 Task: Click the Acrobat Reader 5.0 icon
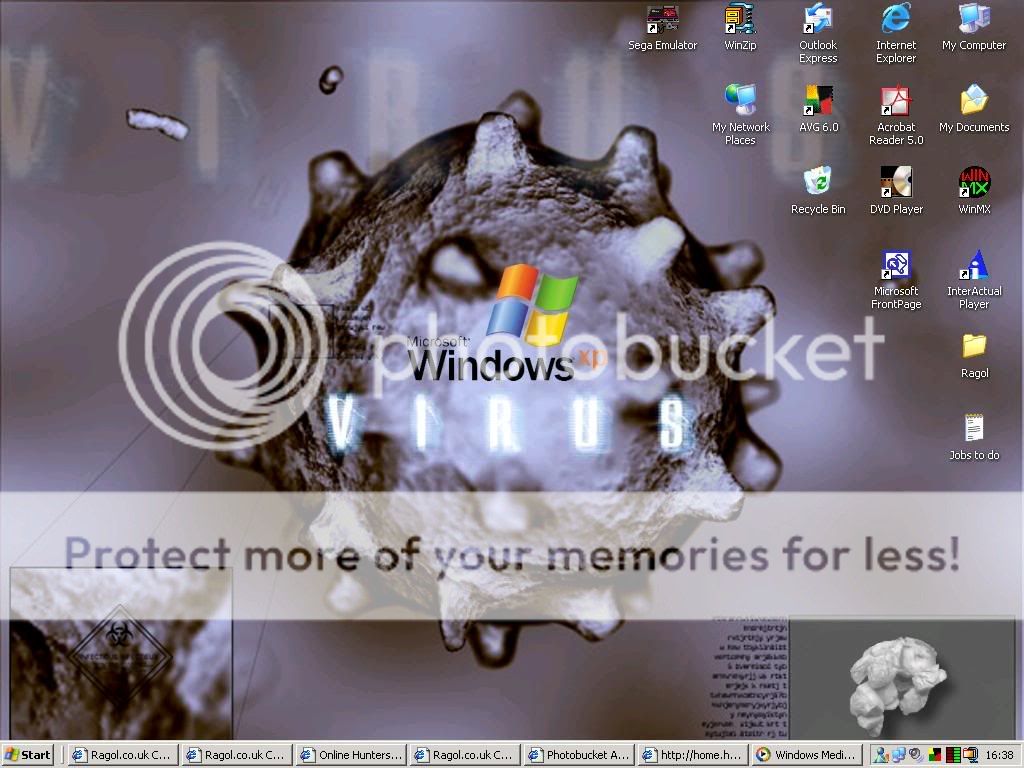tap(895, 101)
